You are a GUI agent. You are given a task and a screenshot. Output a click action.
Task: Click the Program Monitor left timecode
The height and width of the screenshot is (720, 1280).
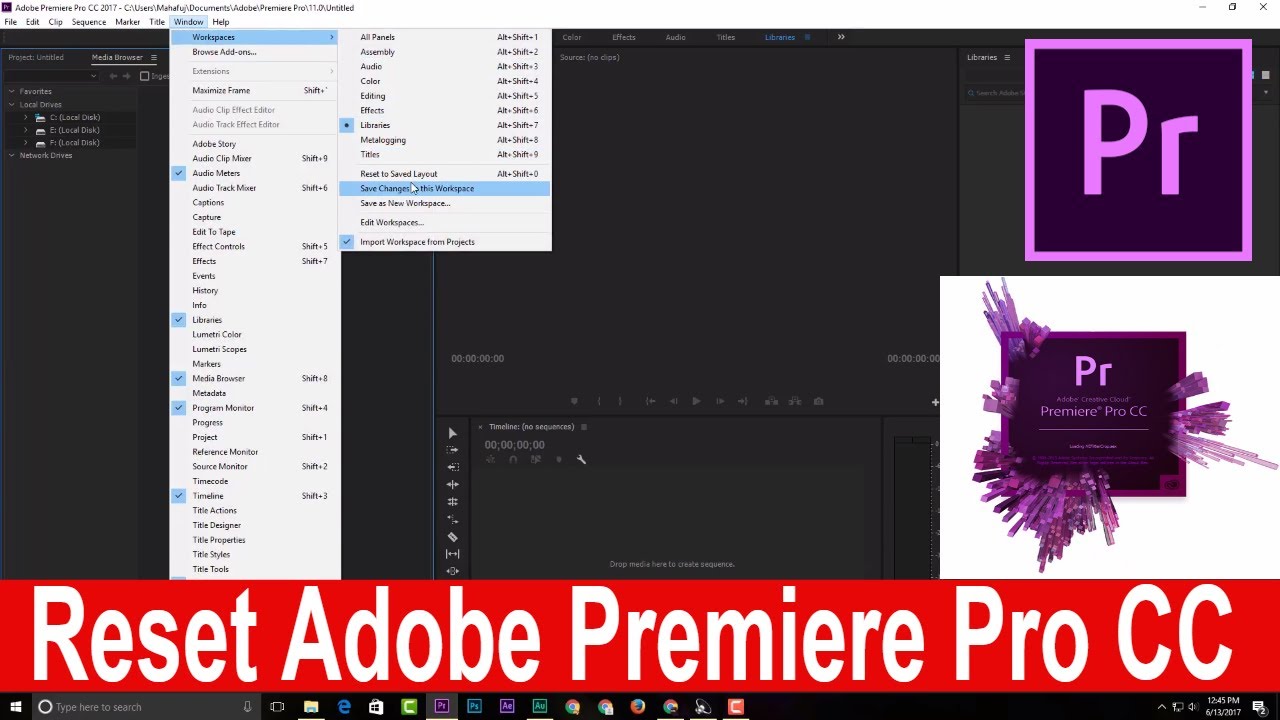(477, 358)
